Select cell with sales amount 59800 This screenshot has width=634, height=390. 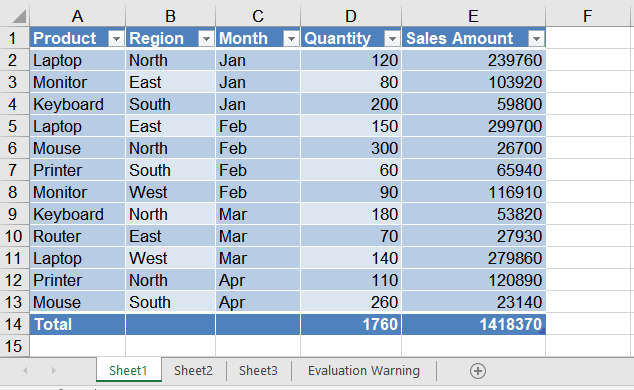pos(473,104)
